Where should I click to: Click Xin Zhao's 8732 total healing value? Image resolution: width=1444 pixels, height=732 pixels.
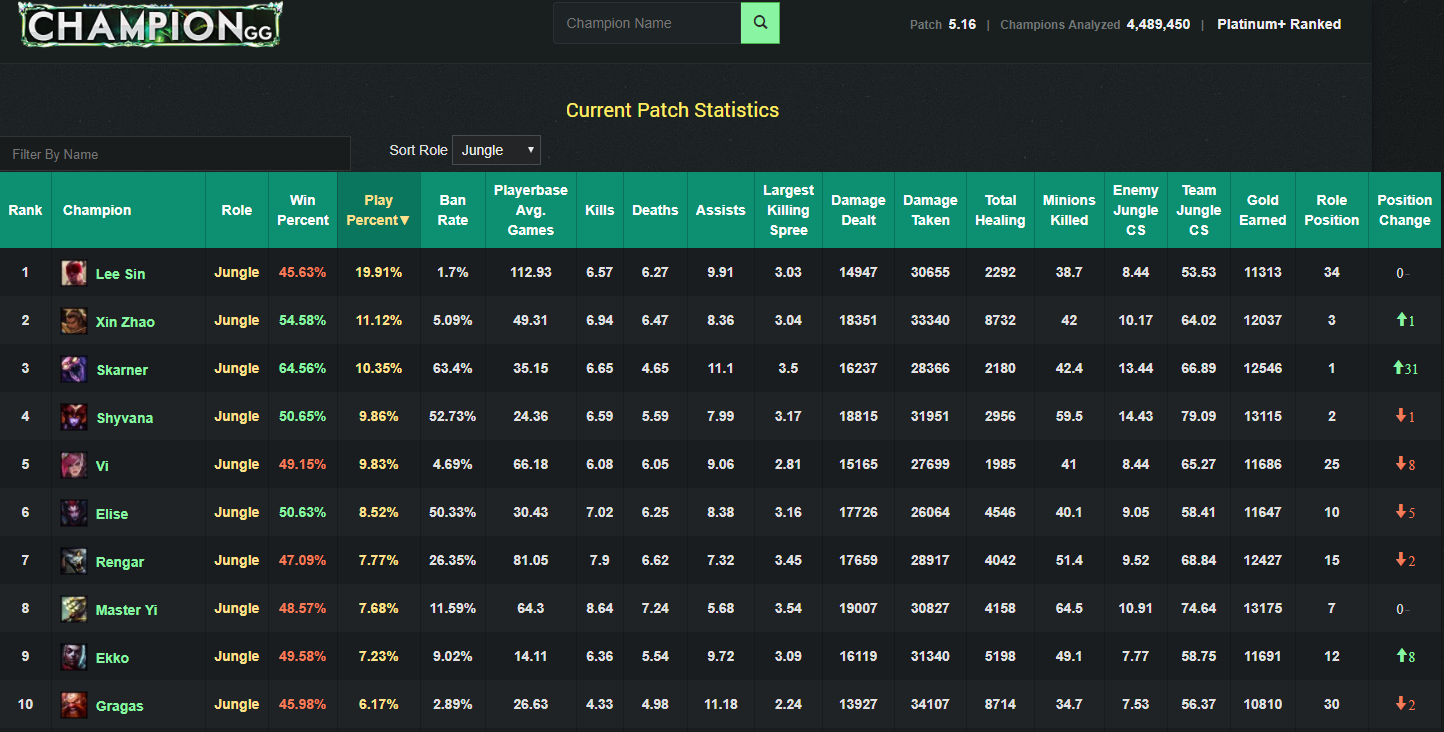tap(1000, 320)
